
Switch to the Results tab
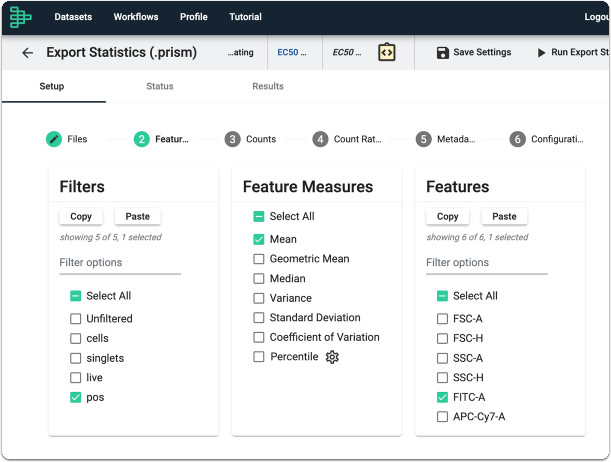point(268,86)
